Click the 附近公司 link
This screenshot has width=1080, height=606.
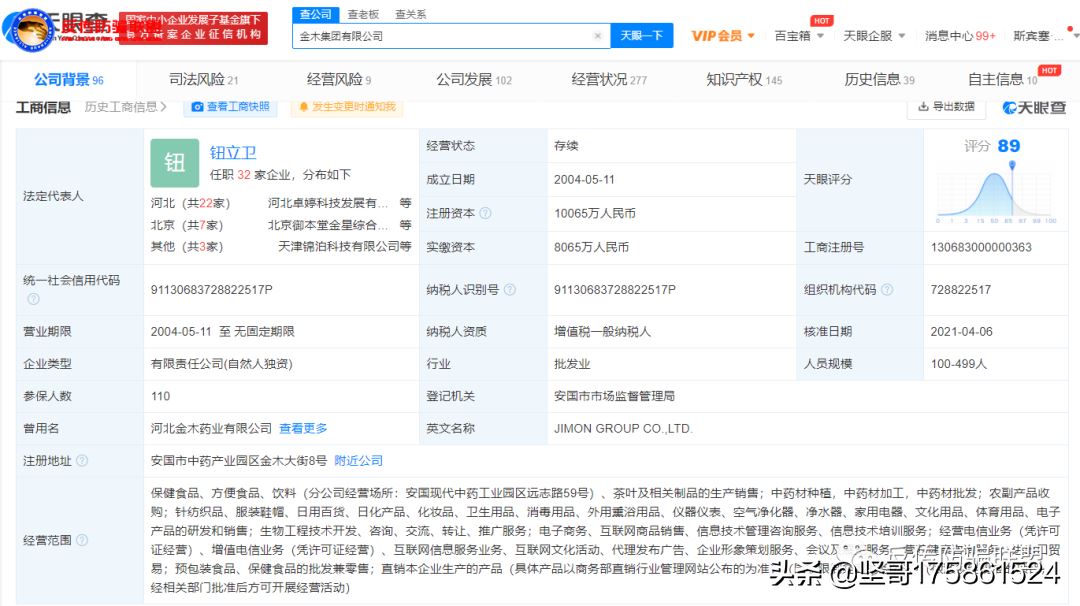tap(358, 461)
